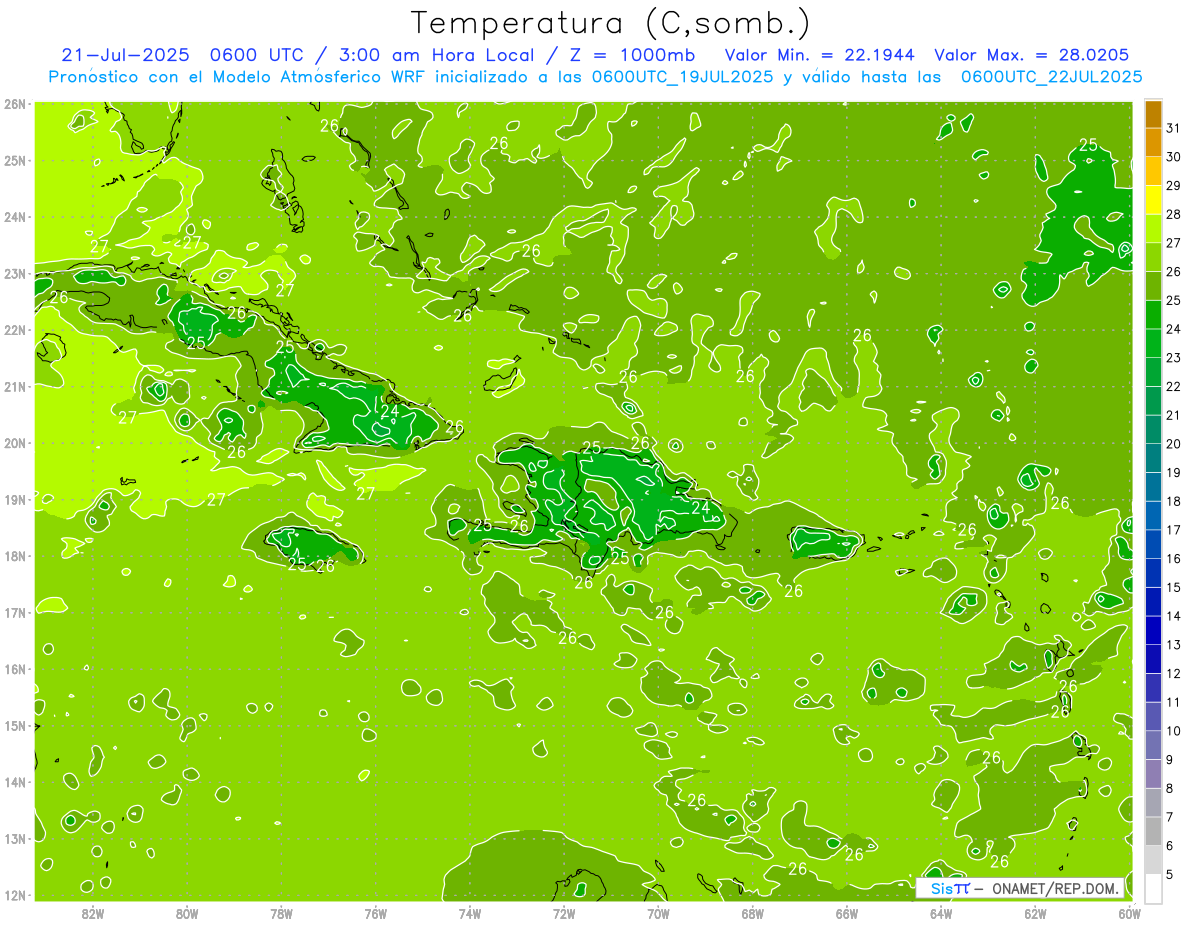This screenshot has width=1200, height=927.
Task: Click the longitude axis label 74W
Action: (470, 912)
